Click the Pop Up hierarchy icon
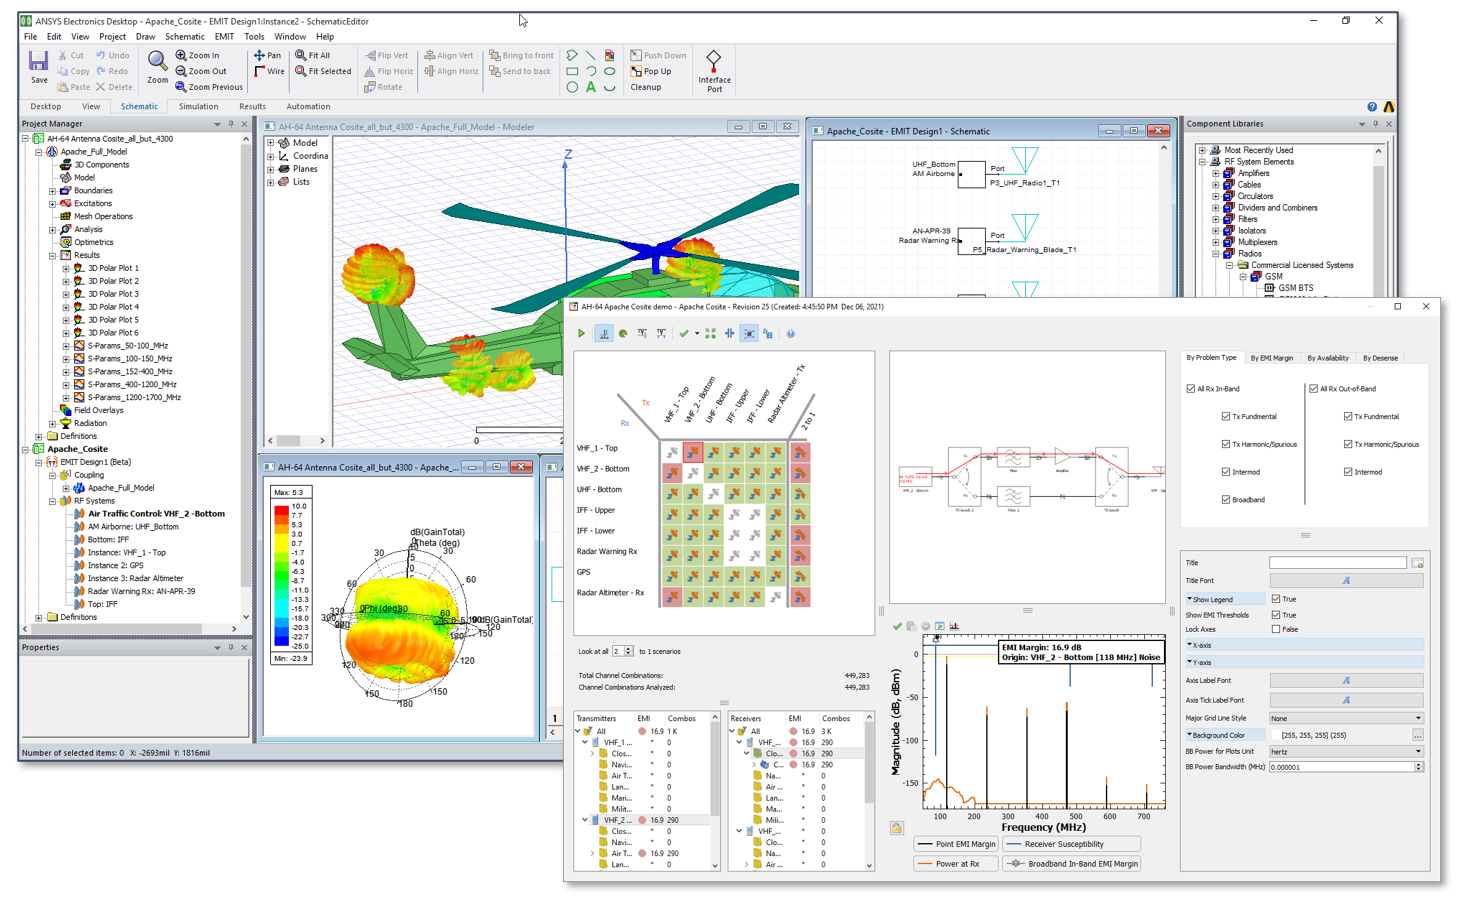 click(636, 71)
